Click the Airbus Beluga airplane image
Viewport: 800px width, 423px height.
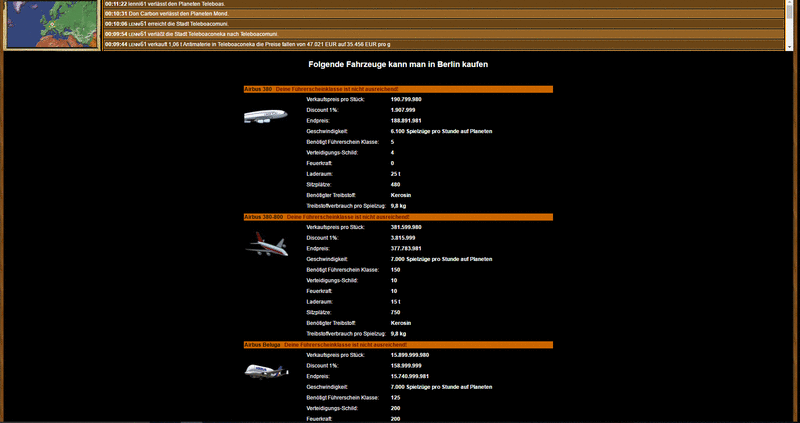pyautogui.click(x=266, y=371)
